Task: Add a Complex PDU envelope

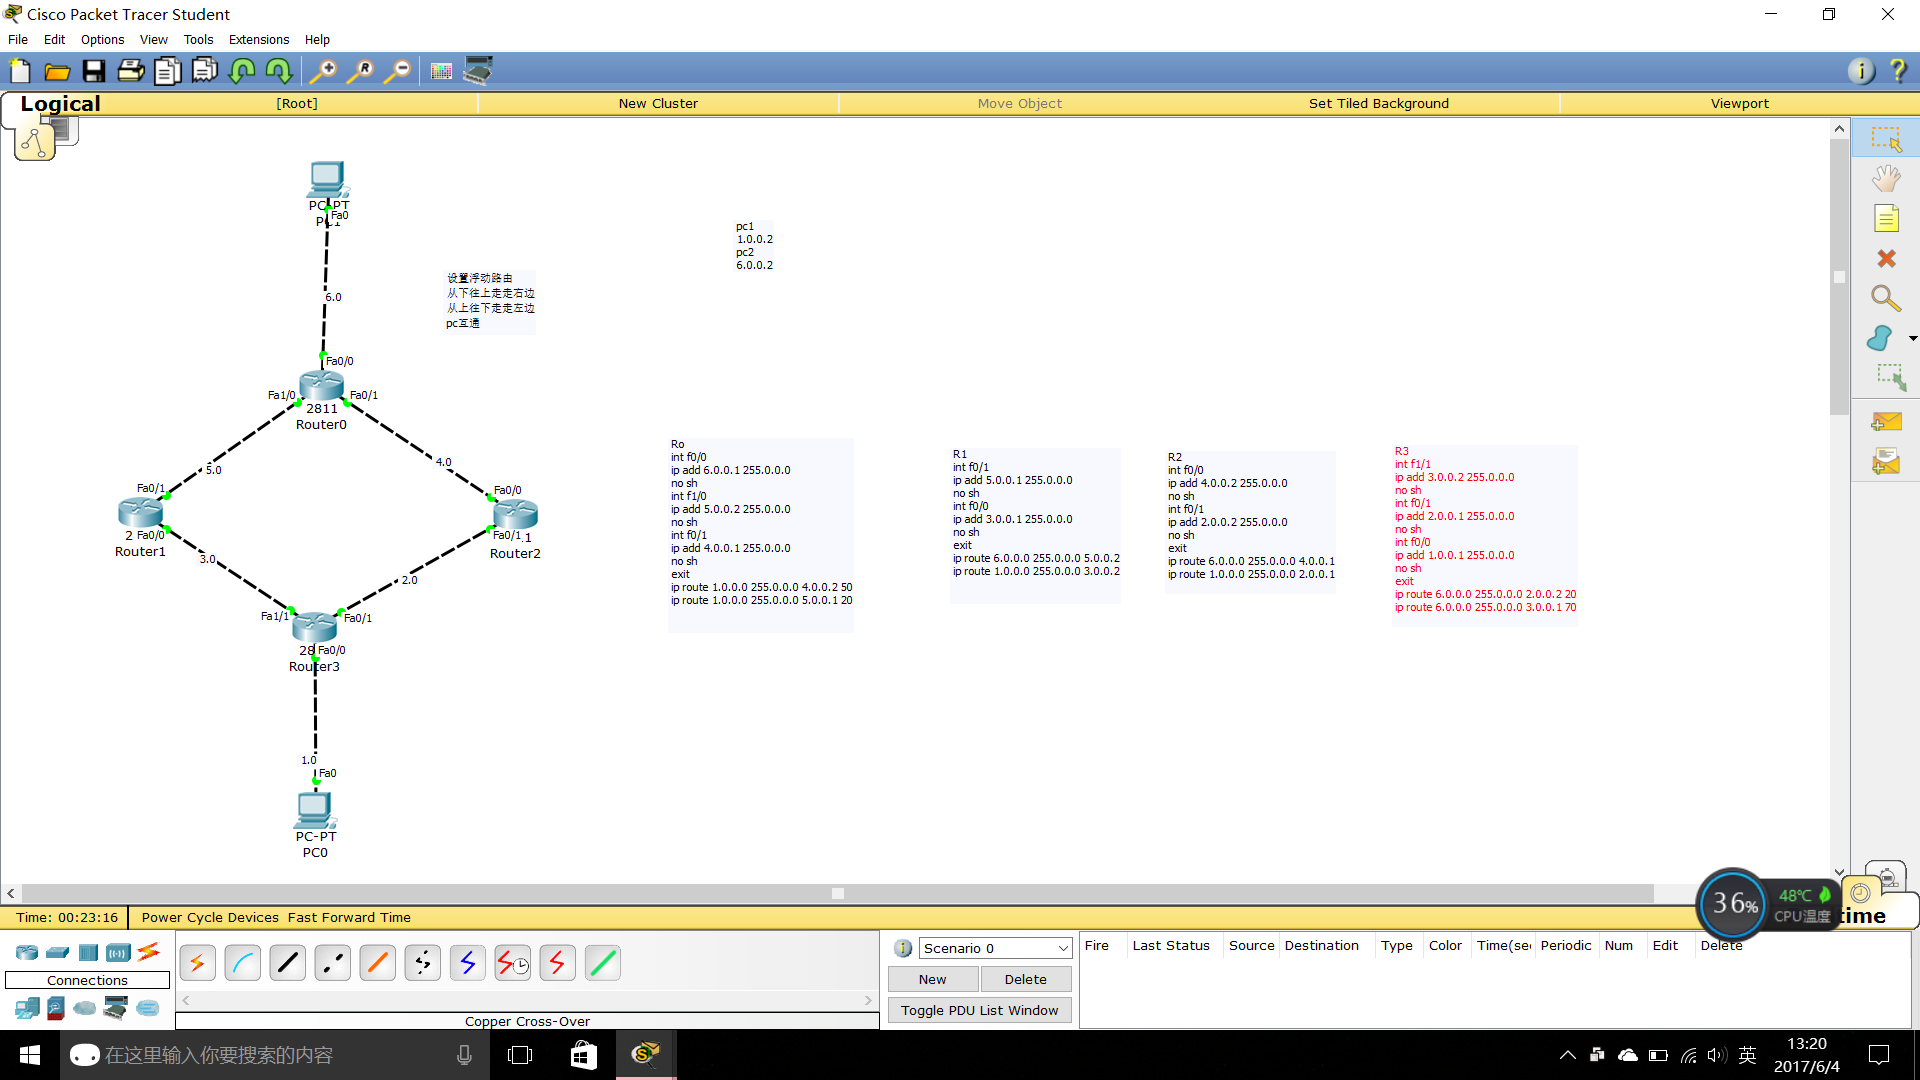Action: tap(1886, 462)
